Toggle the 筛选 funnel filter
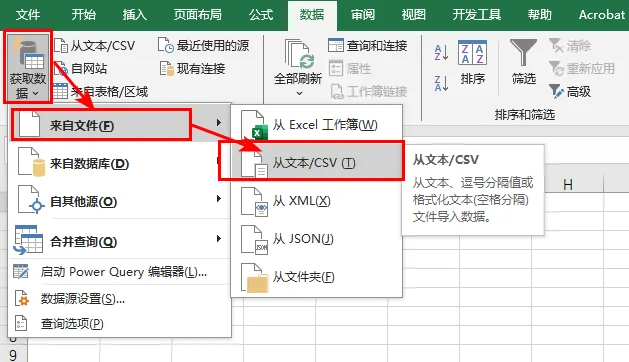Screen dimensions: 629x362 523,61
